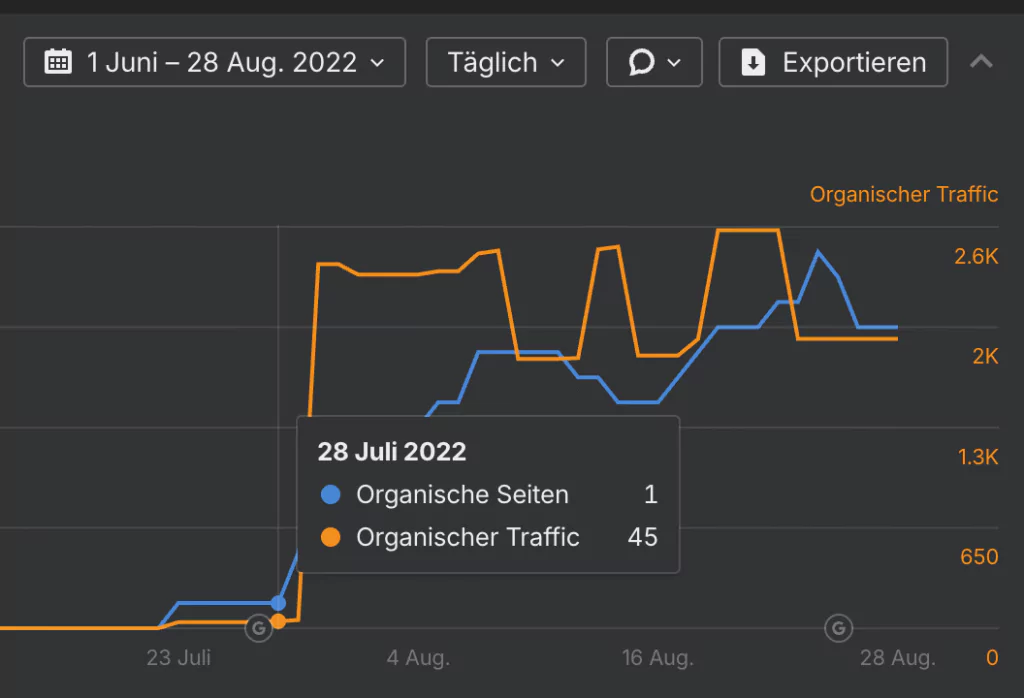This screenshot has height=698, width=1024.
Task: Expand the chevron next to the speech bubble
Action: (x=673, y=61)
